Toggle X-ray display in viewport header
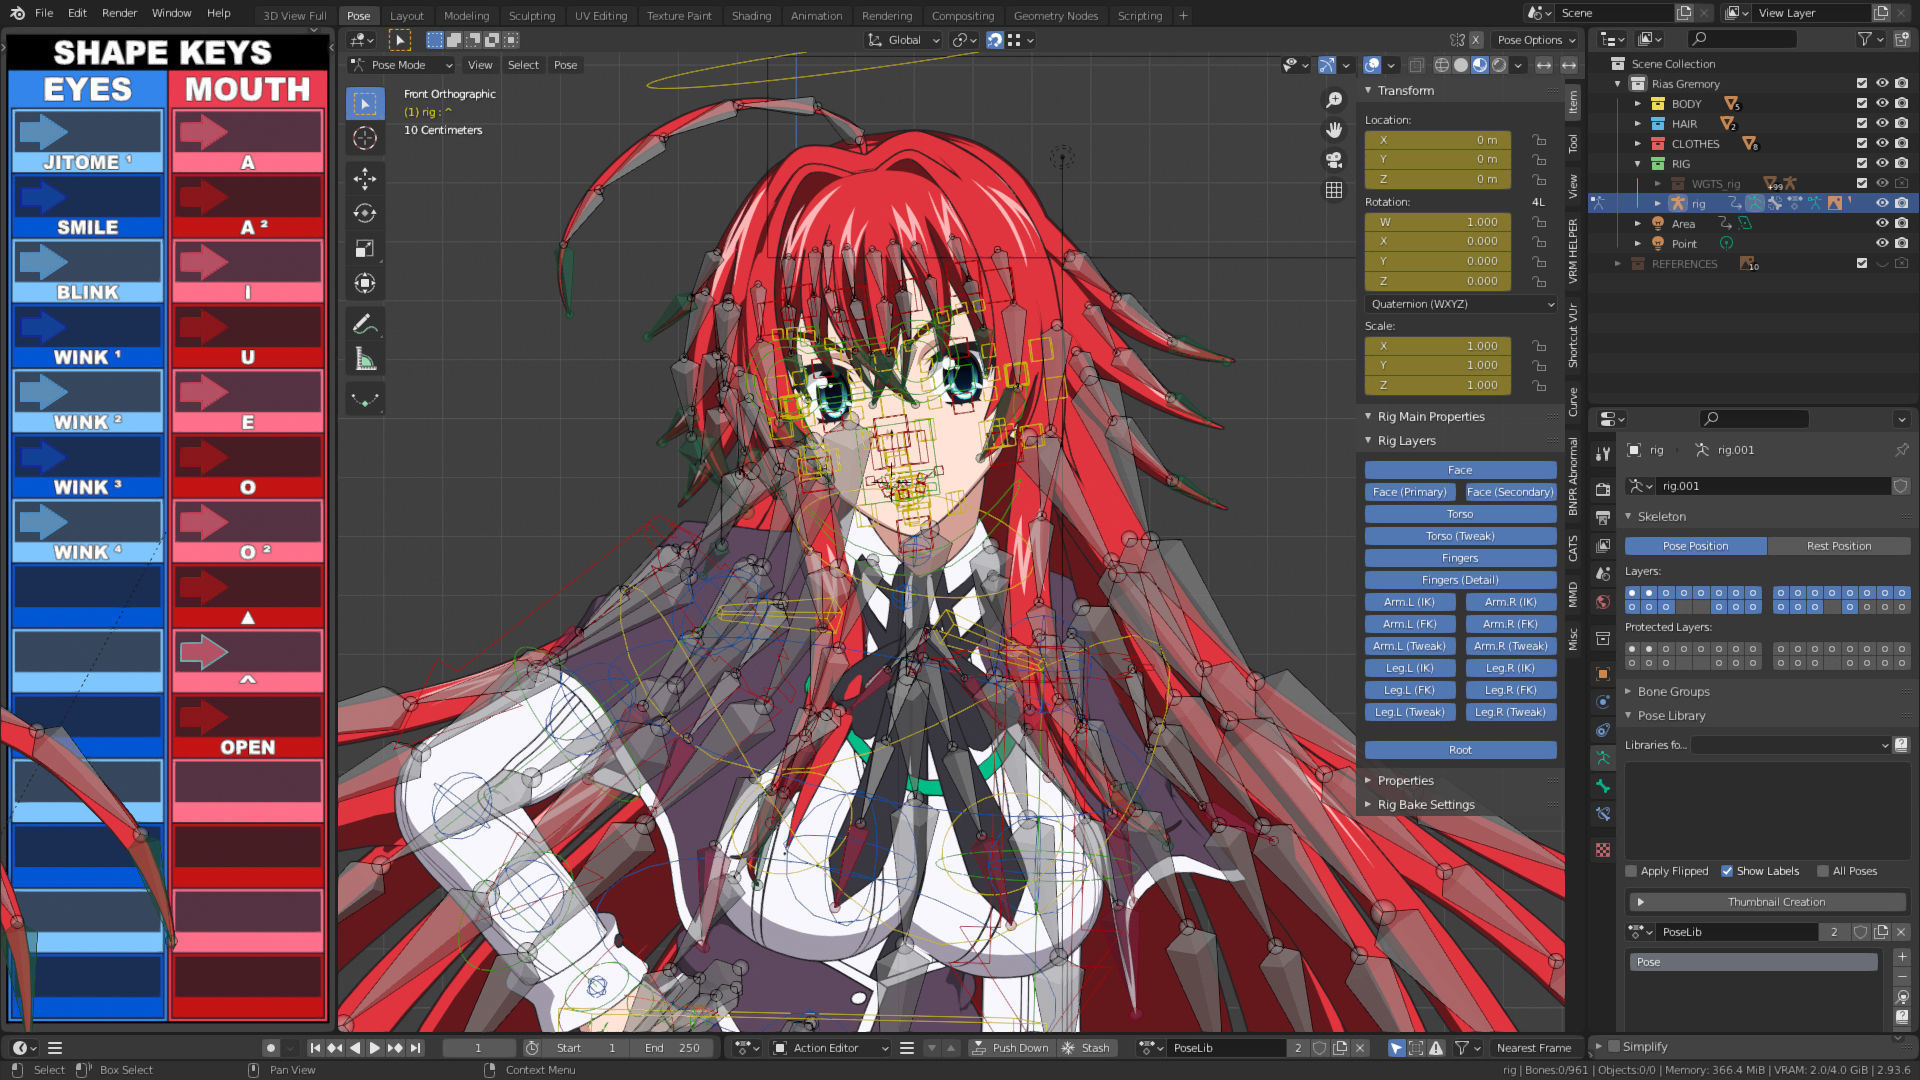Viewport: 1920px width, 1080px height. [1416, 65]
